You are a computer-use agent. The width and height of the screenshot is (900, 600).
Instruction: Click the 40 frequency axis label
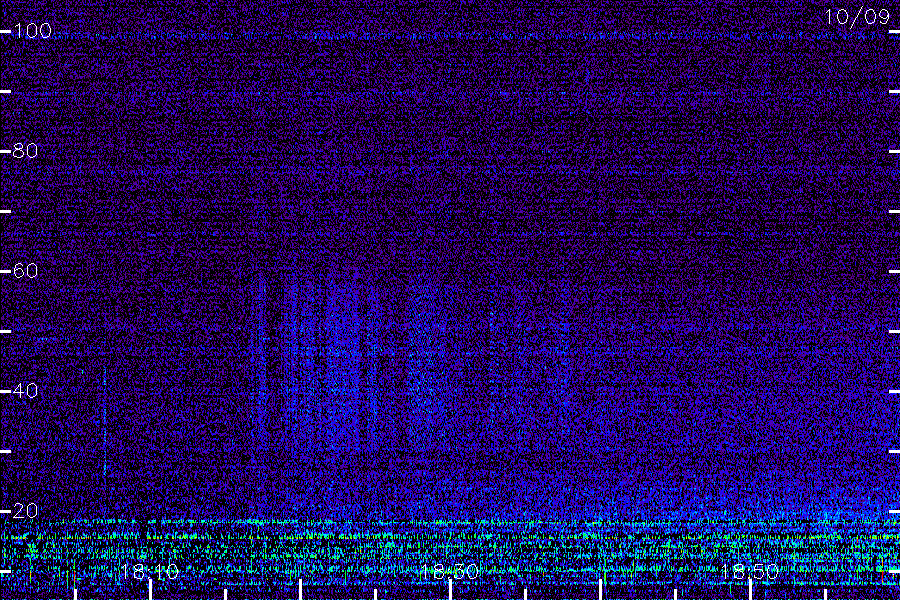tap(25, 390)
